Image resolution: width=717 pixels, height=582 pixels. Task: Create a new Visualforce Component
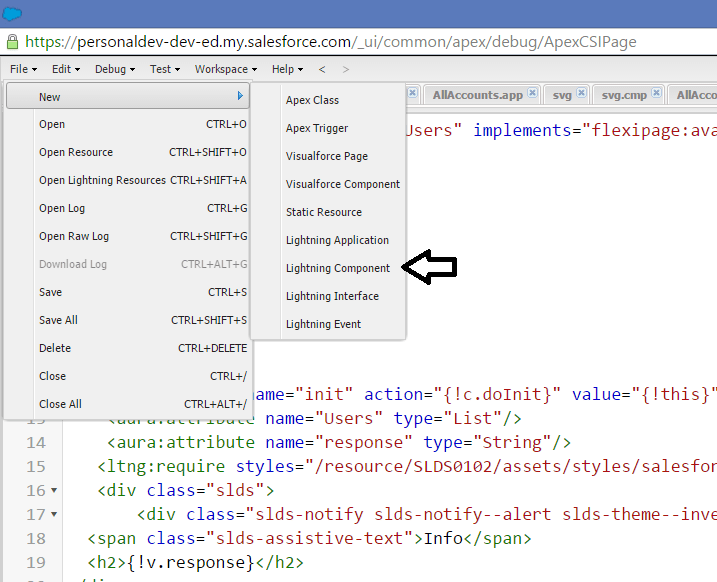[328, 184]
